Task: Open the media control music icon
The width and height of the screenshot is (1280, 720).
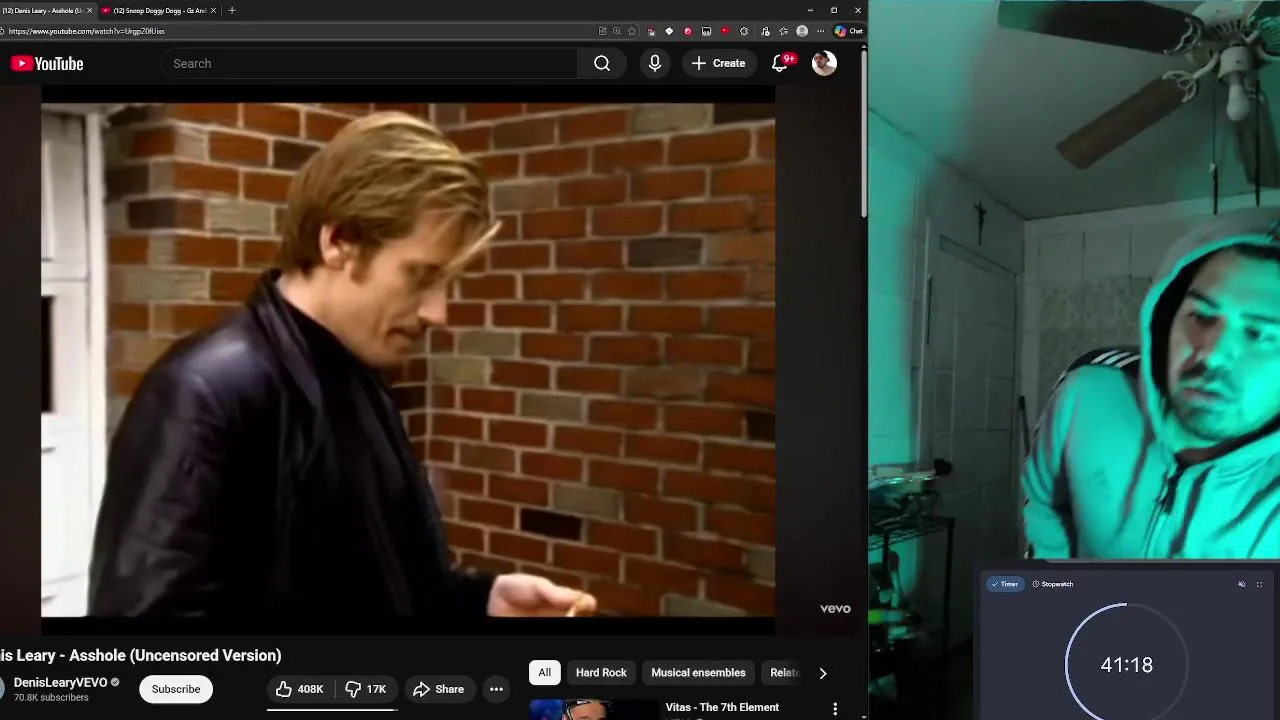Action: [765, 31]
